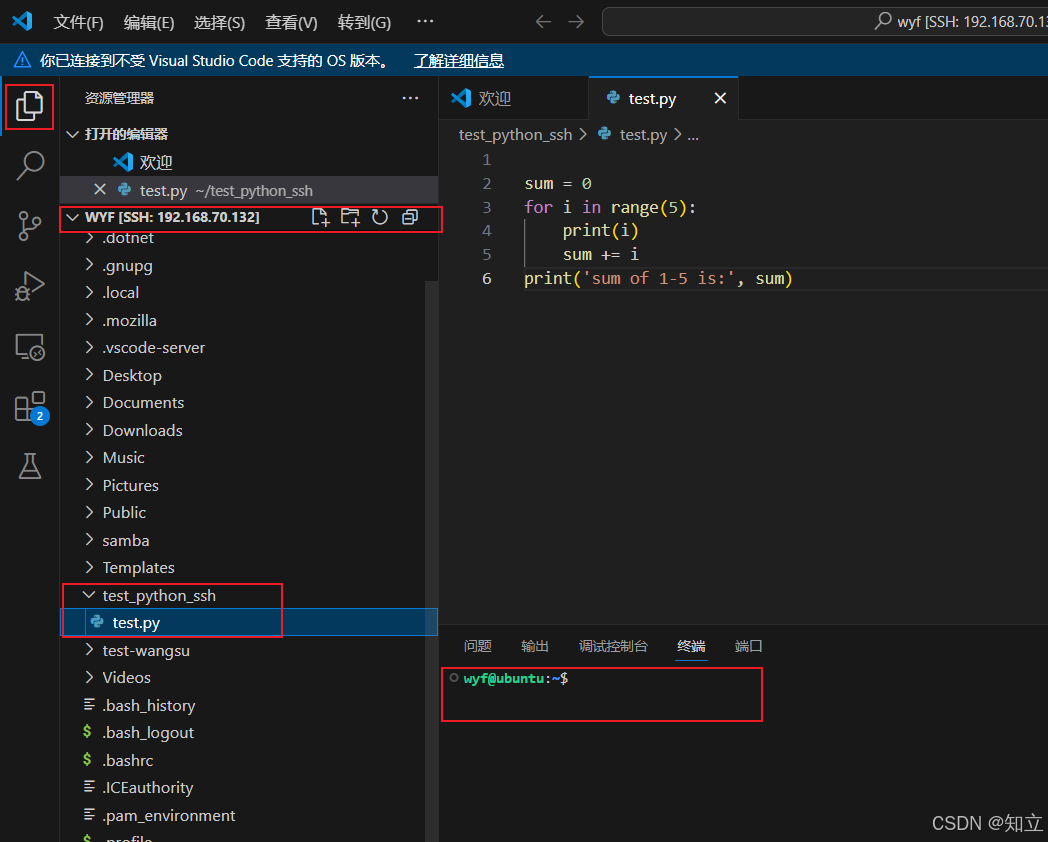Click test_python_ssh in the breadcrumb
Screen dimensions: 1048x842
515,134
